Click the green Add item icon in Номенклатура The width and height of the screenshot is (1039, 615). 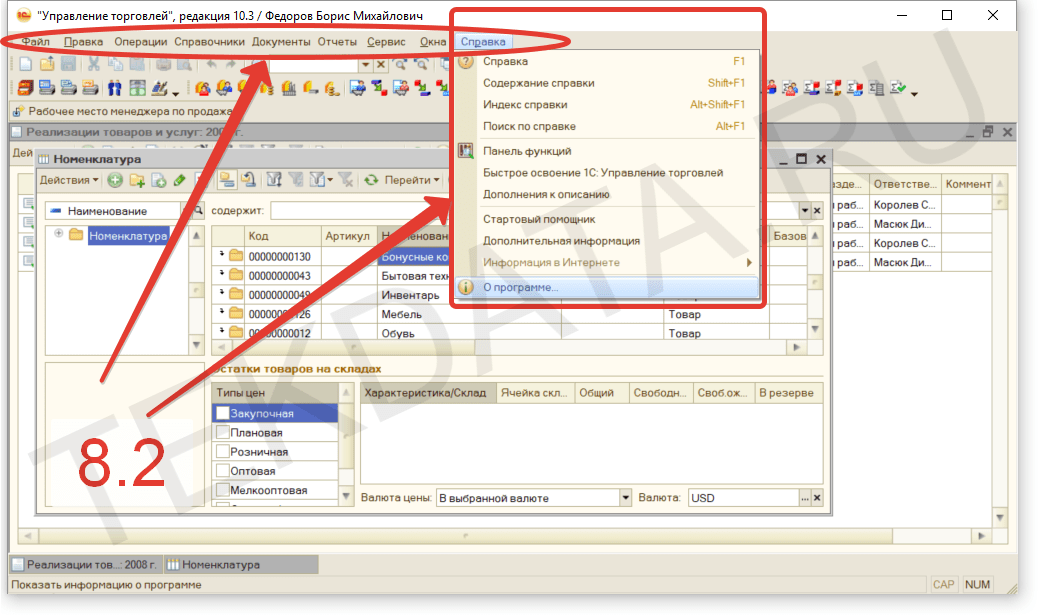pyautogui.click(x=115, y=180)
